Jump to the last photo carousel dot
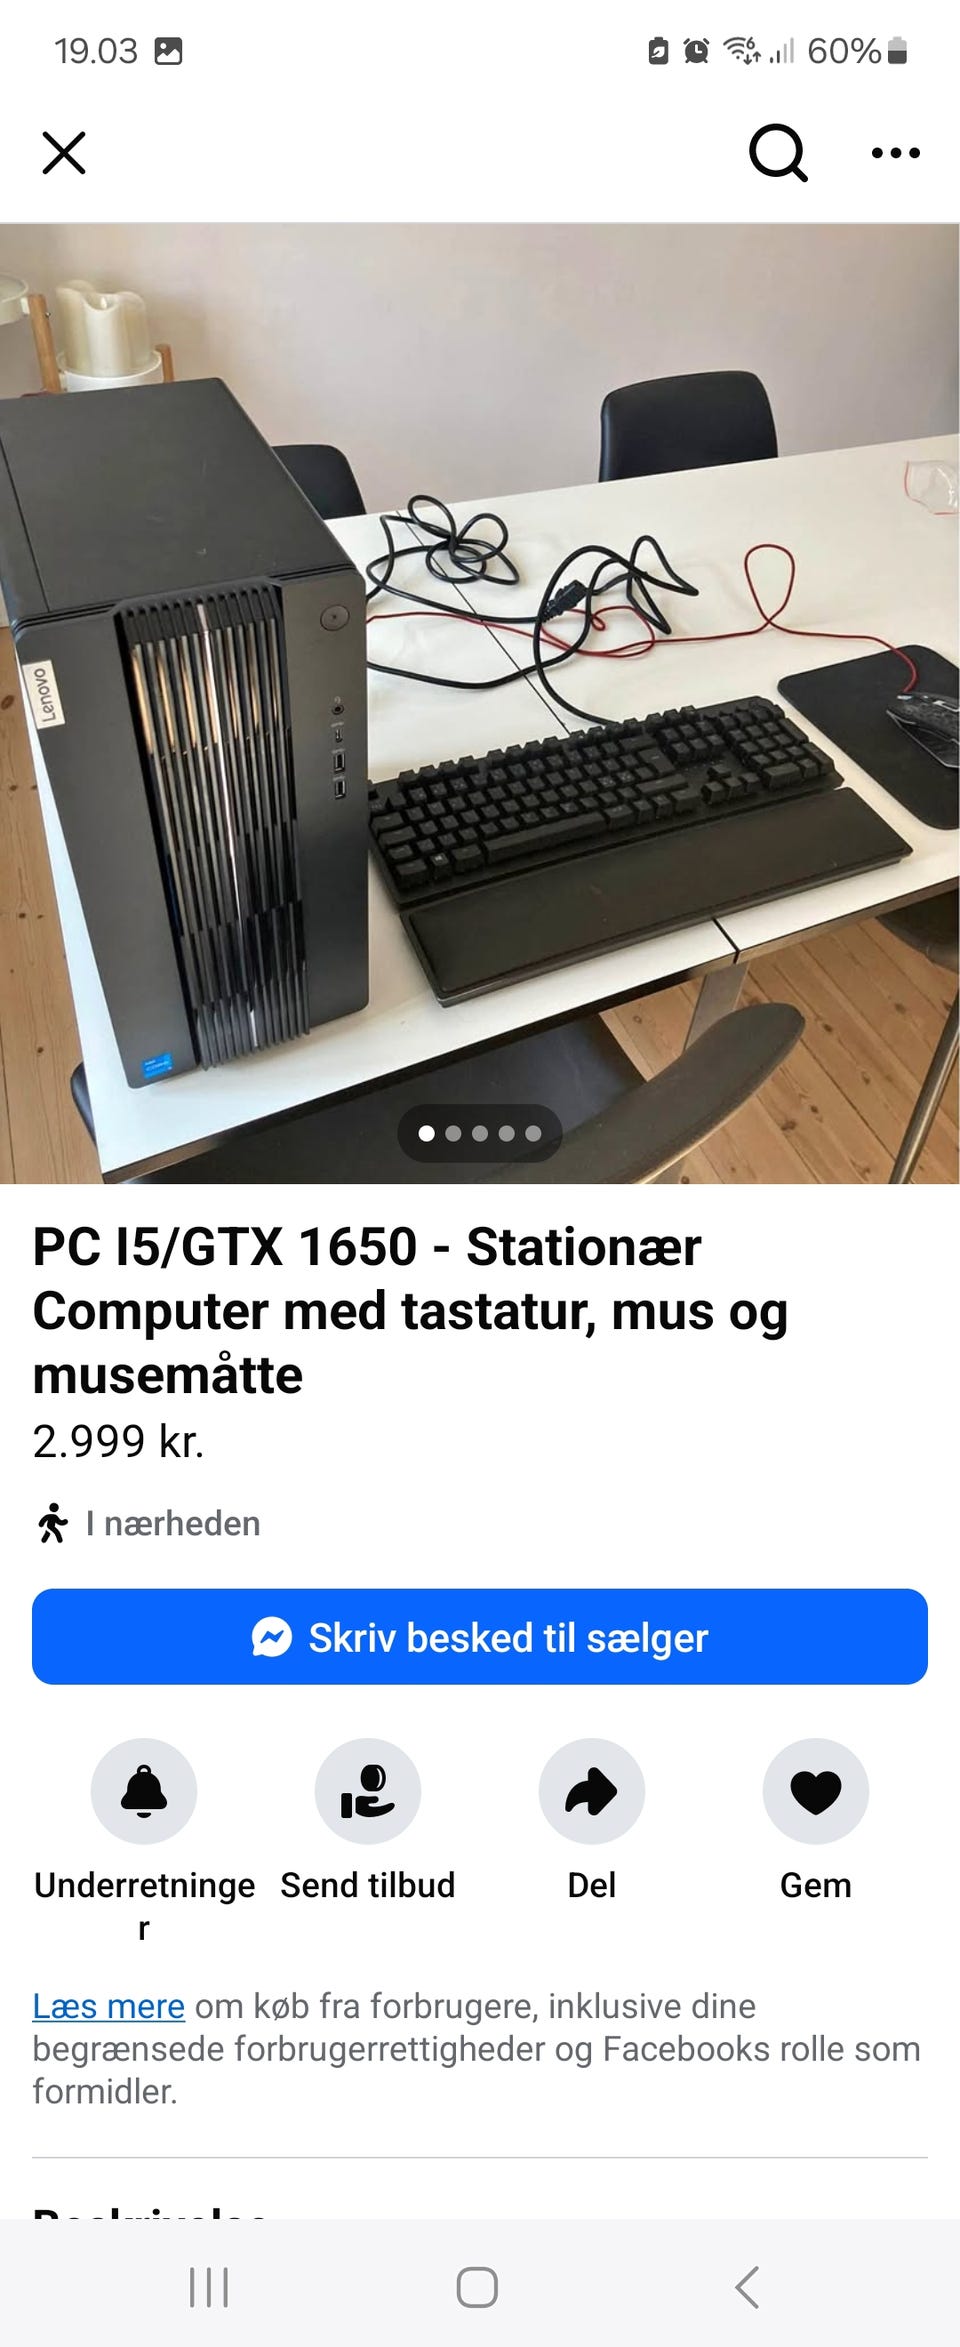The image size is (960, 2347). pyautogui.click(x=533, y=1133)
